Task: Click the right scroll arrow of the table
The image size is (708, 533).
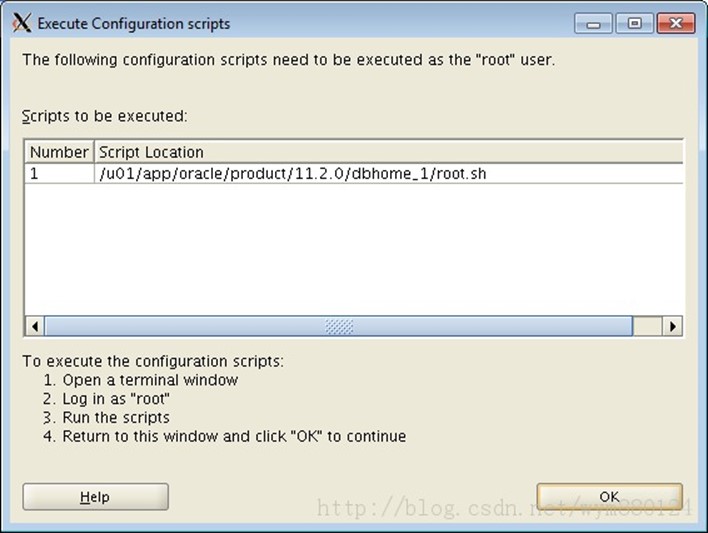Action: click(672, 326)
